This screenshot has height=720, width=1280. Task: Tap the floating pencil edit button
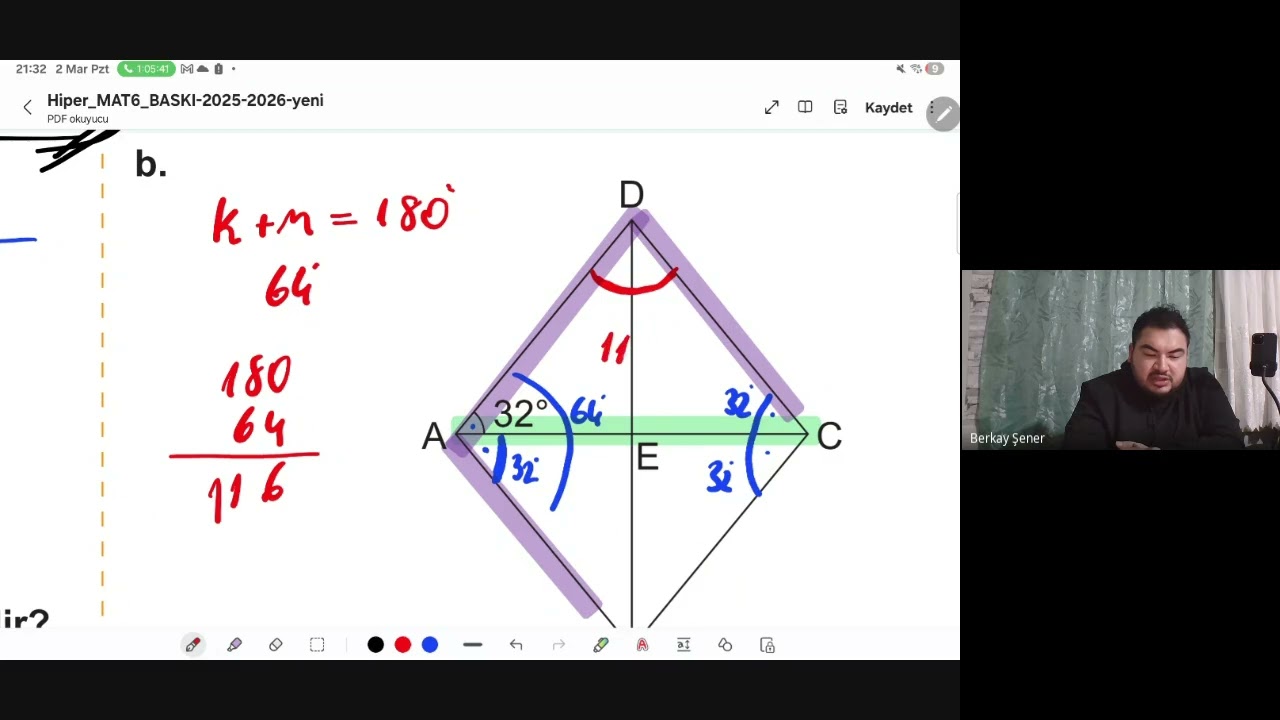pyautogui.click(x=942, y=114)
